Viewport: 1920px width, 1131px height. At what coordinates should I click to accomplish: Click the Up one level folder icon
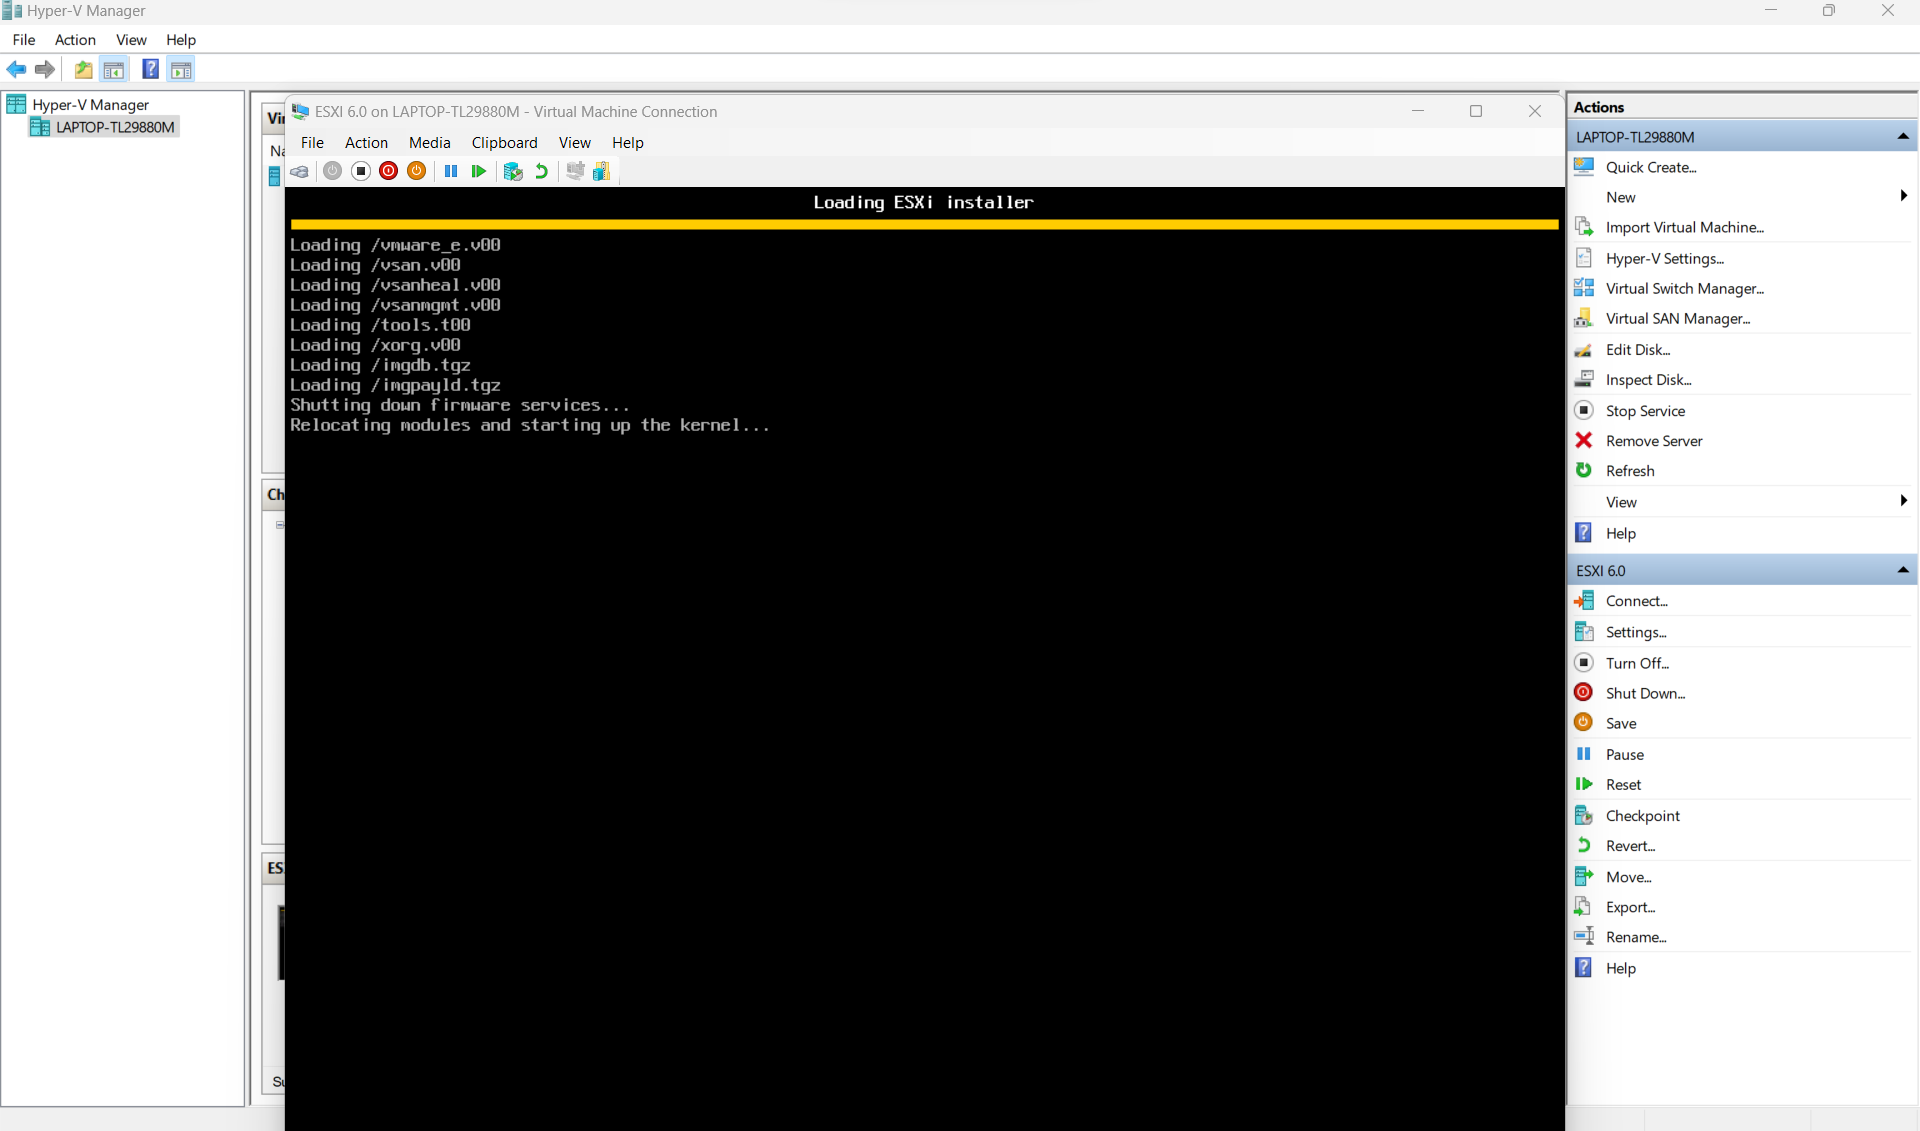click(84, 70)
